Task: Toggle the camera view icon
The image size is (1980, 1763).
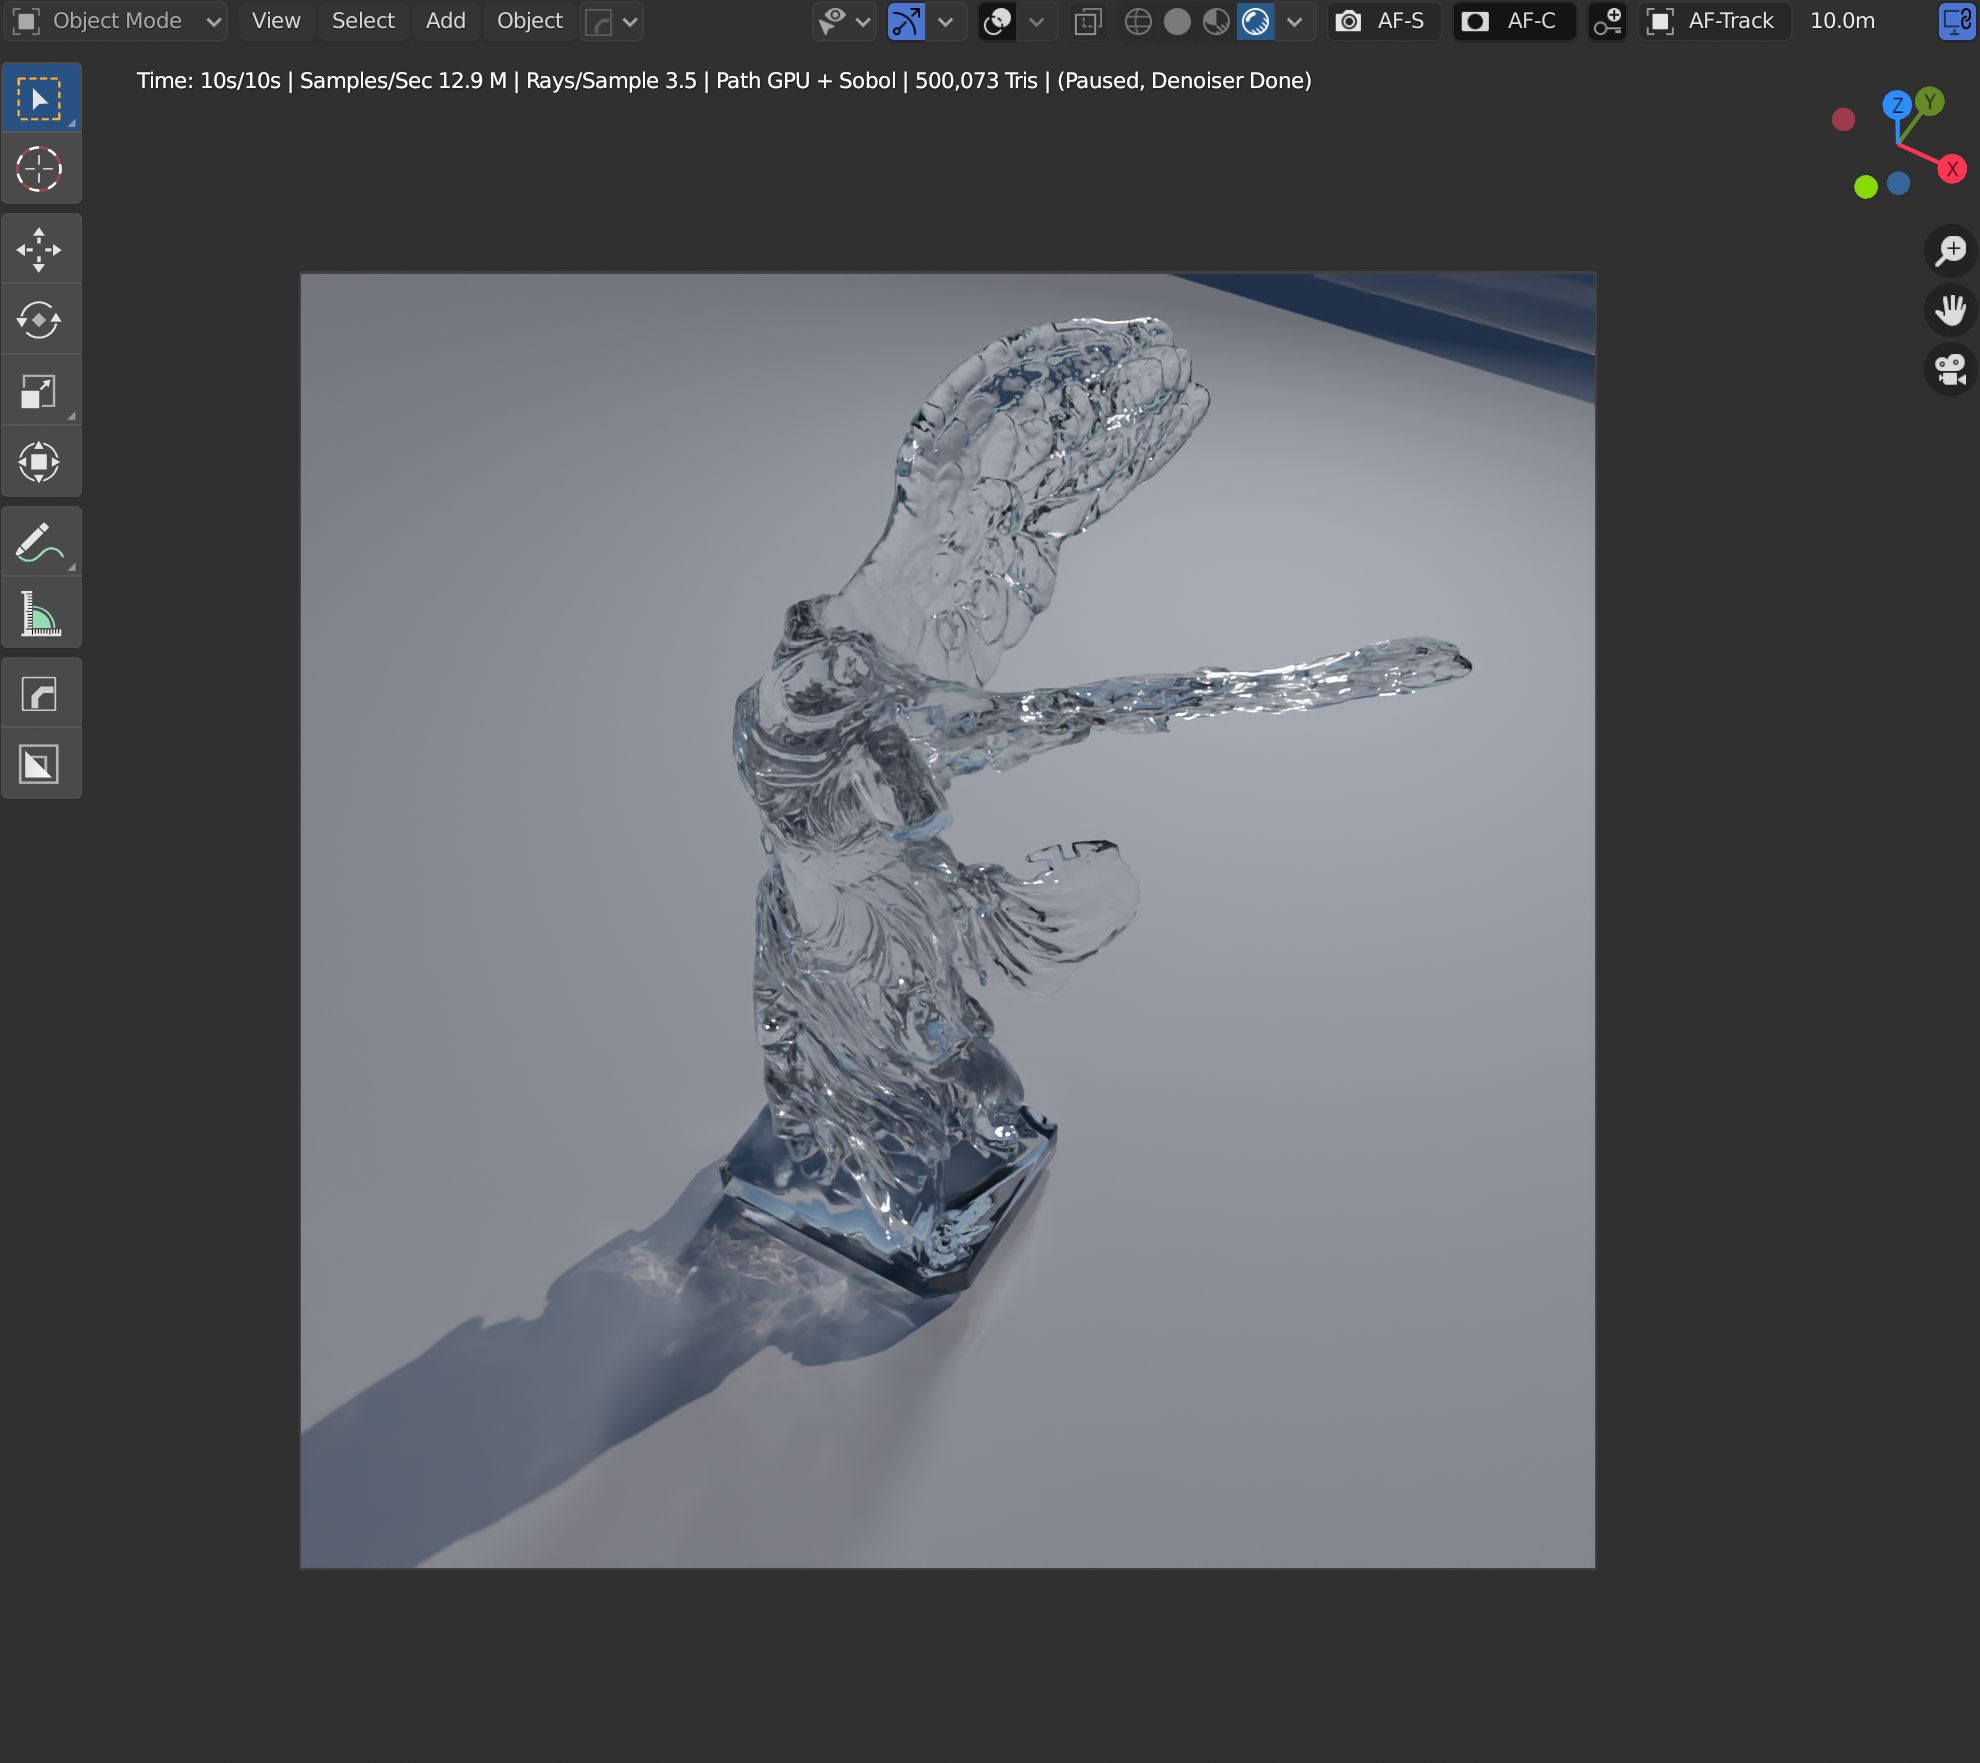Action: pos(1950,369)
